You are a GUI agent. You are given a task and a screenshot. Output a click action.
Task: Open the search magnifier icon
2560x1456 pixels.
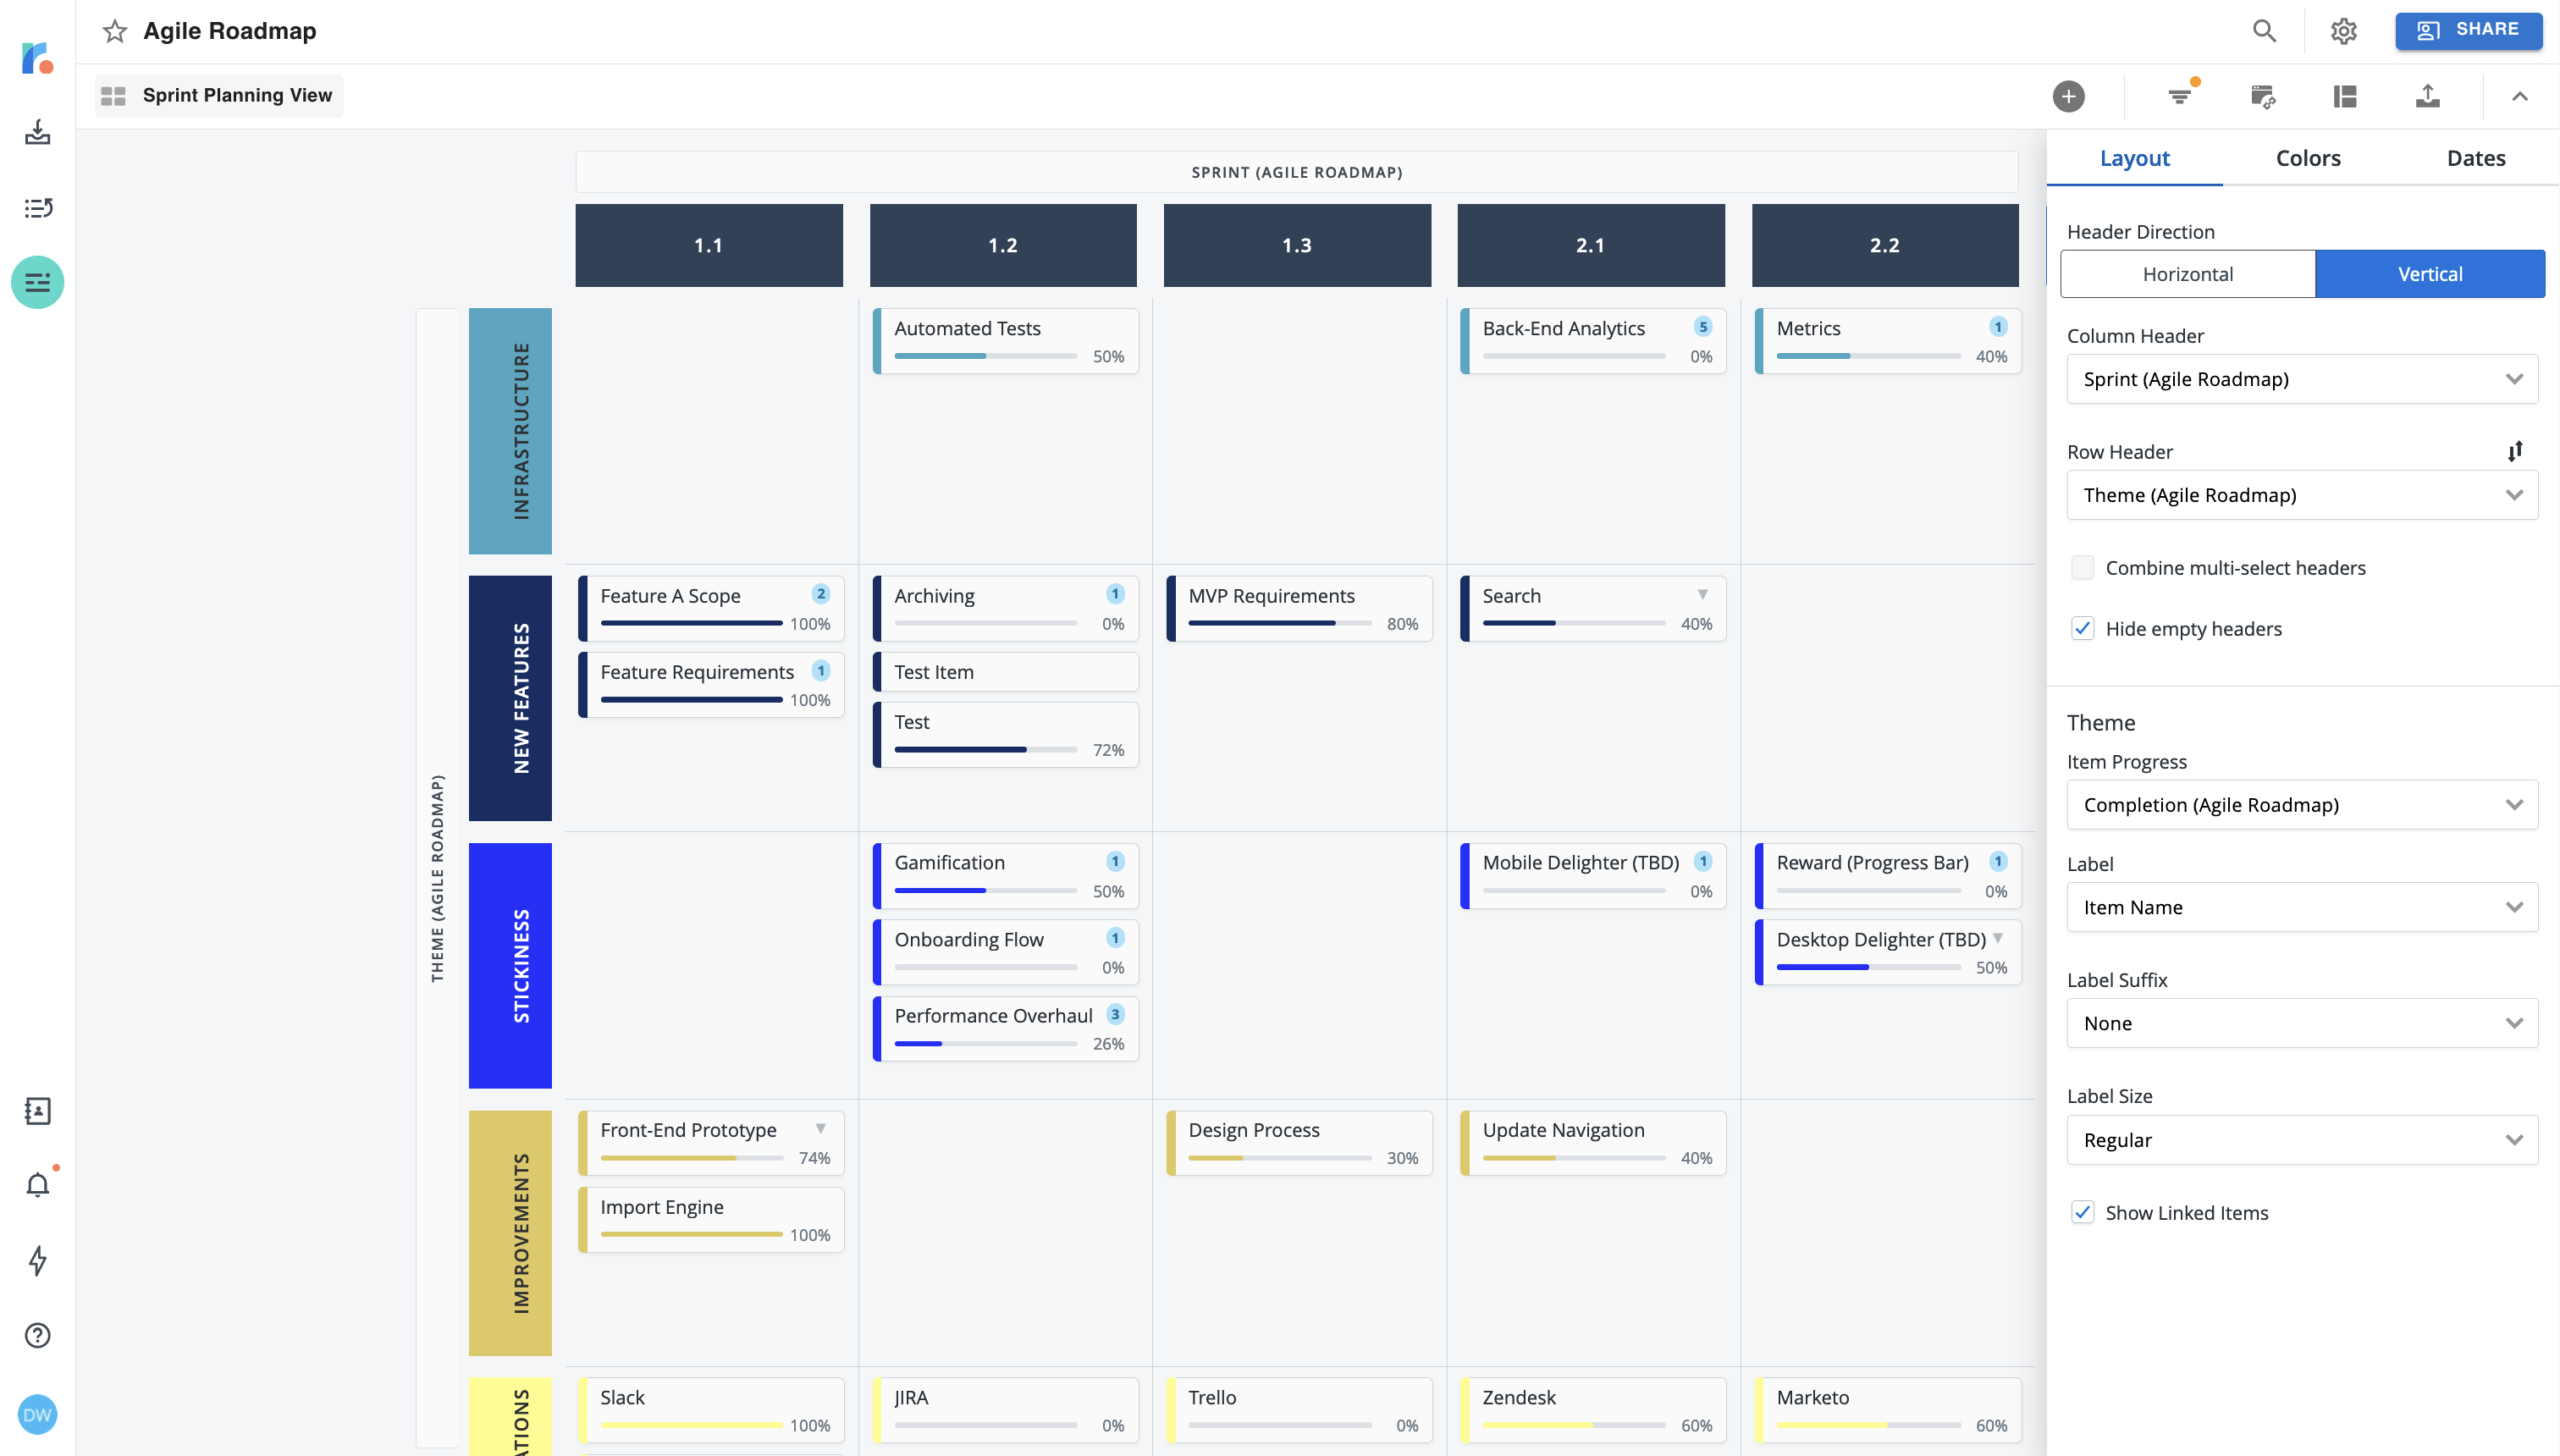tap(2264, 31)
